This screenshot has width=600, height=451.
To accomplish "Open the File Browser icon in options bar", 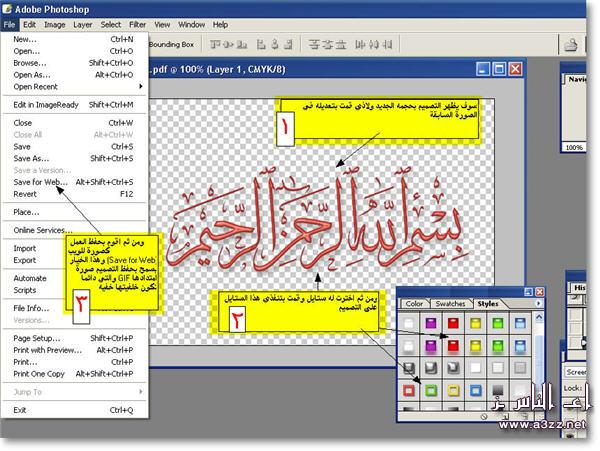I will [571, 45].
